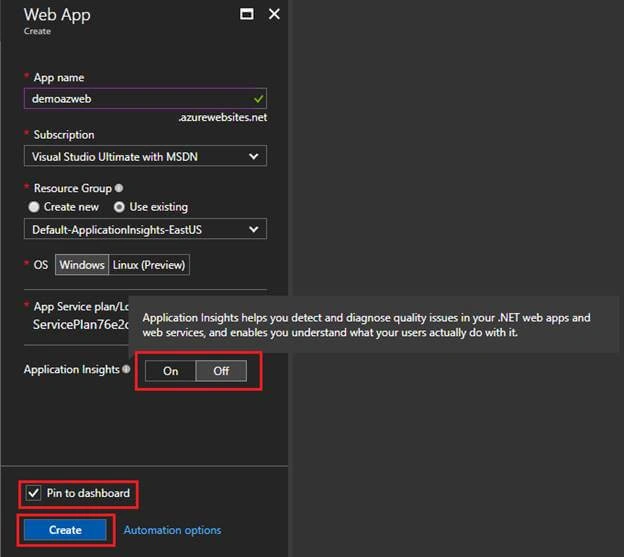Click the Resource Group info icon

coord(119,188)
